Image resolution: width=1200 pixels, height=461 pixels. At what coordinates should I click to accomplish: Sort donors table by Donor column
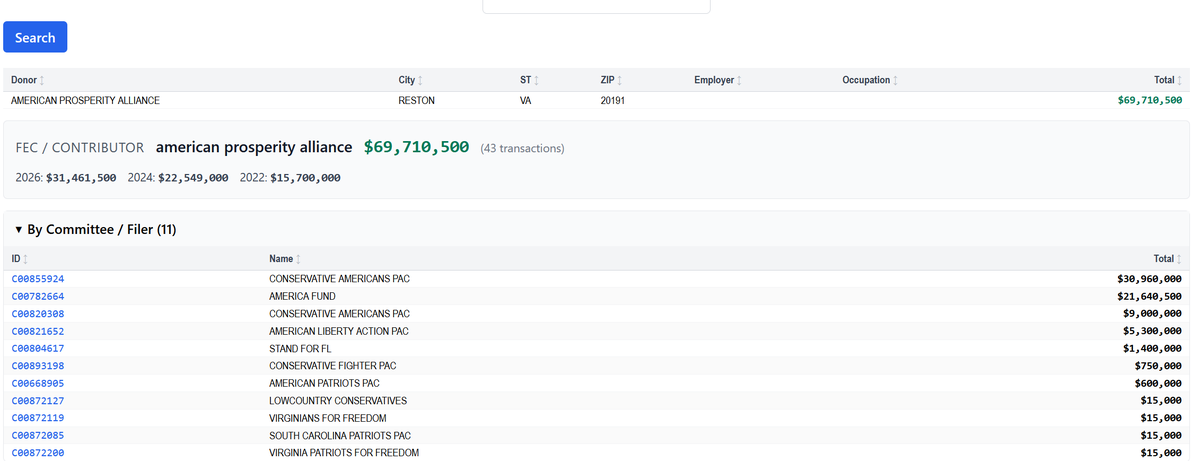[27, 80]
